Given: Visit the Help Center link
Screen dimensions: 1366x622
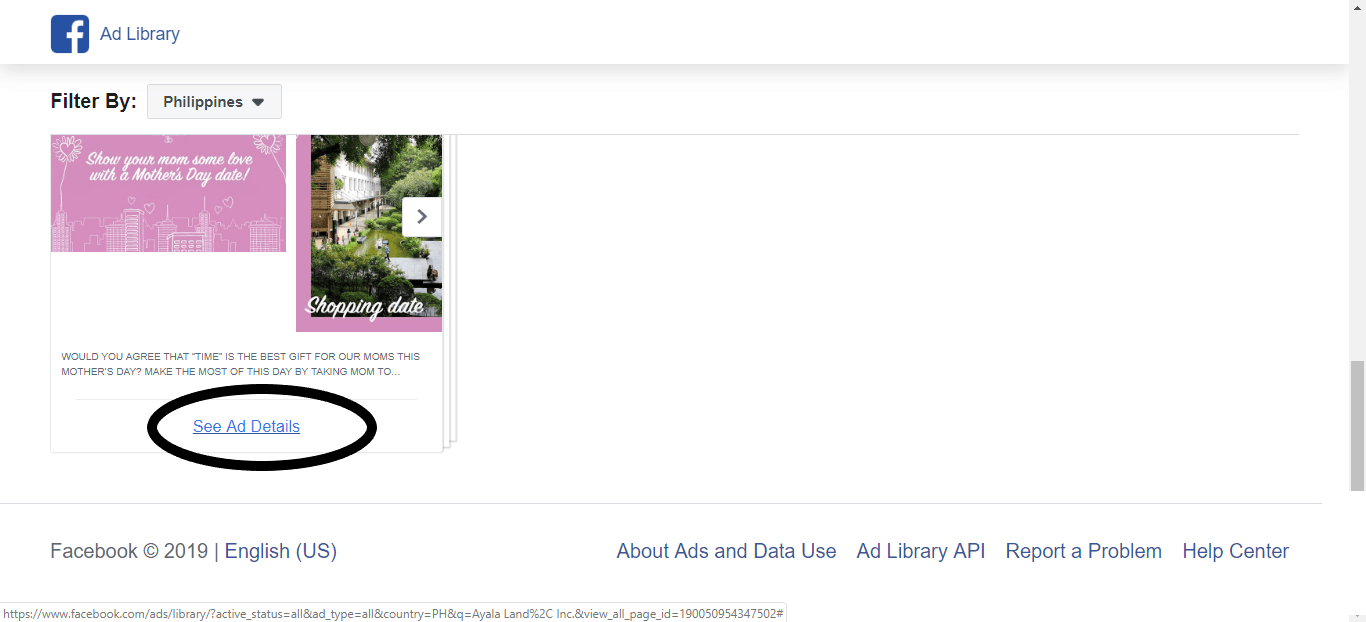Looking at the screenshot, I should pos(1236,551).
